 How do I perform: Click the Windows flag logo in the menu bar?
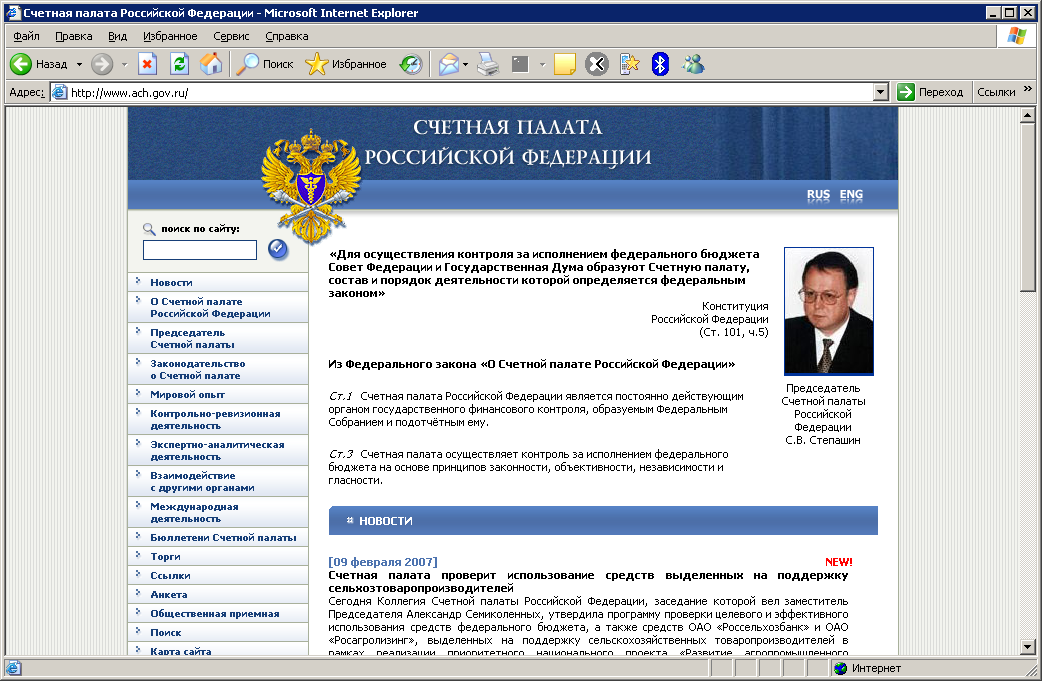pos(1016,36)
